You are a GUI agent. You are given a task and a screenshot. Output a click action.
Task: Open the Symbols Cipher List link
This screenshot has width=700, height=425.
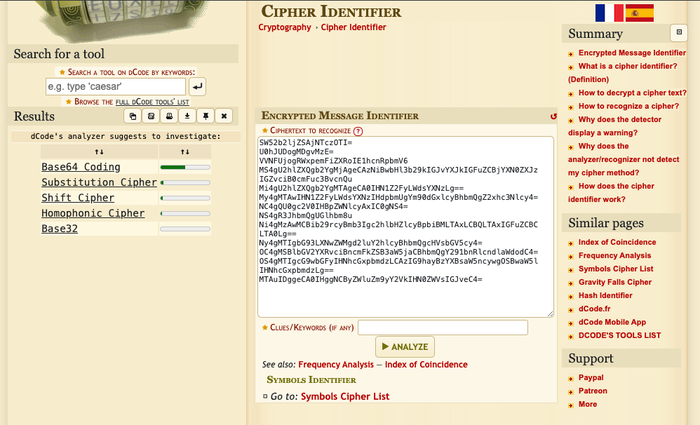pyautogui.click(x=345, y=397)
